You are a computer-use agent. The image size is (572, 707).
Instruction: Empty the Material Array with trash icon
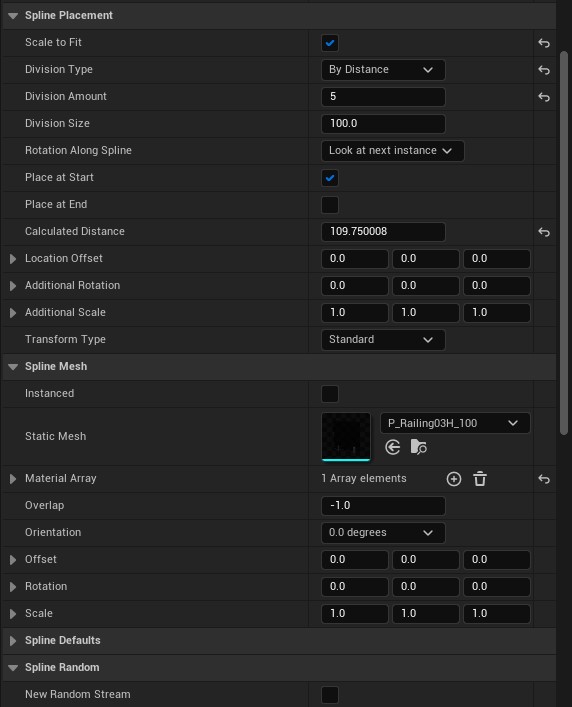[480, 479]
